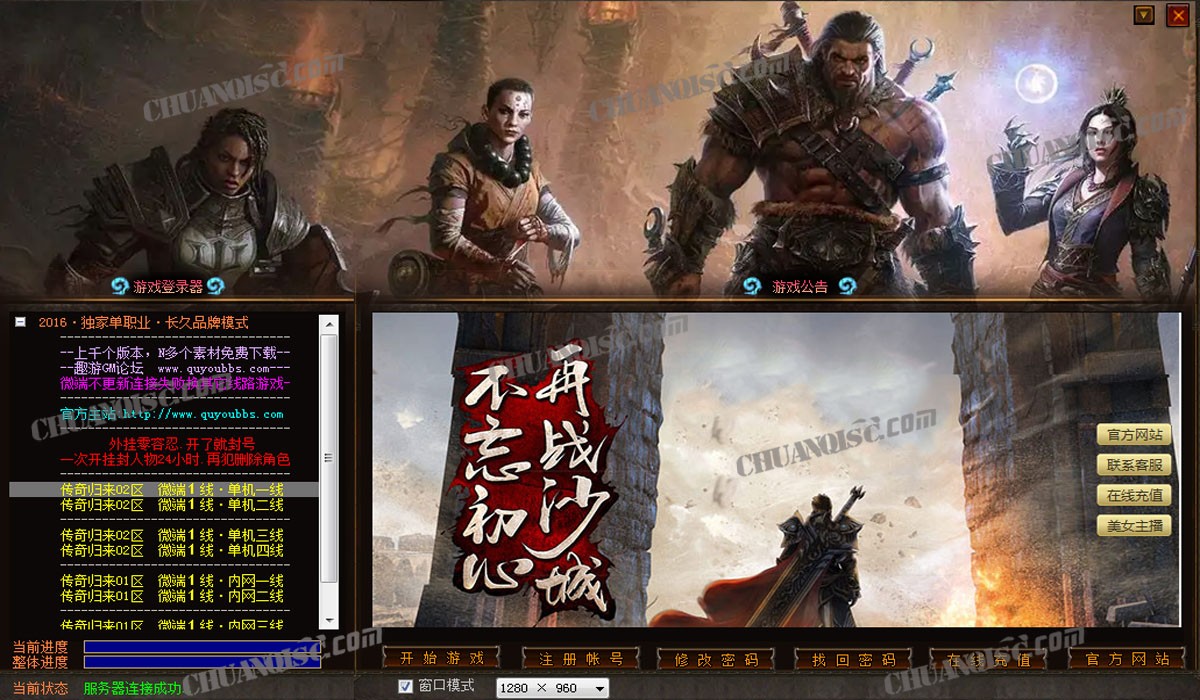Collapse the 2016·独家单职业 server group
The height and width of the screenshot is (700, 1200).
click(x=20, y=323)
